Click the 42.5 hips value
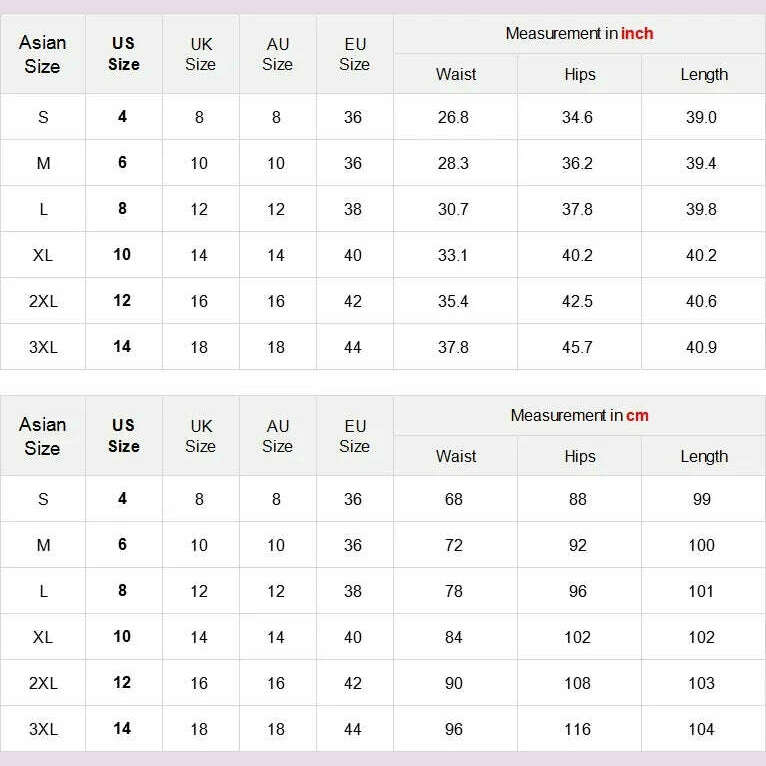This screenshot has height=766, width=766. [x=577, y=301]
